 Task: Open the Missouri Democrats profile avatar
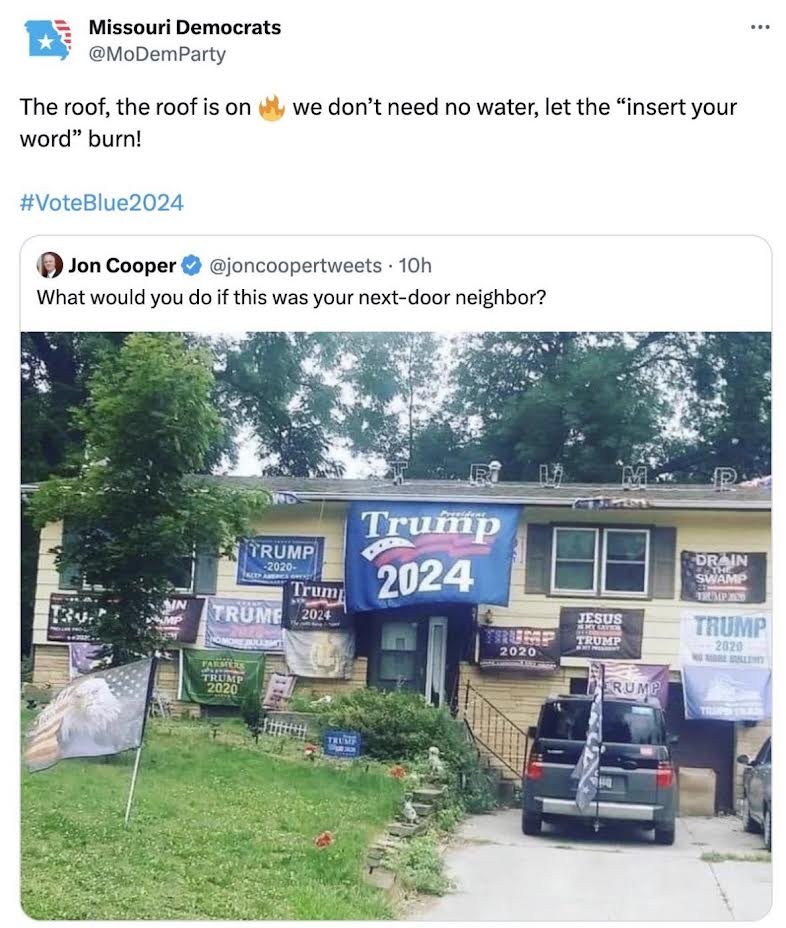tap(48, 39)
